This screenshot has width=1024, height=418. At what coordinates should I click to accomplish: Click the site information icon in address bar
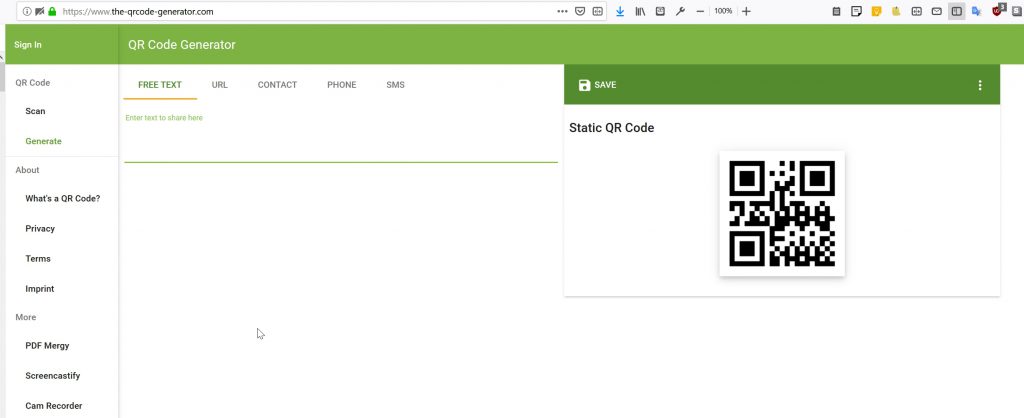pos(27,11)
